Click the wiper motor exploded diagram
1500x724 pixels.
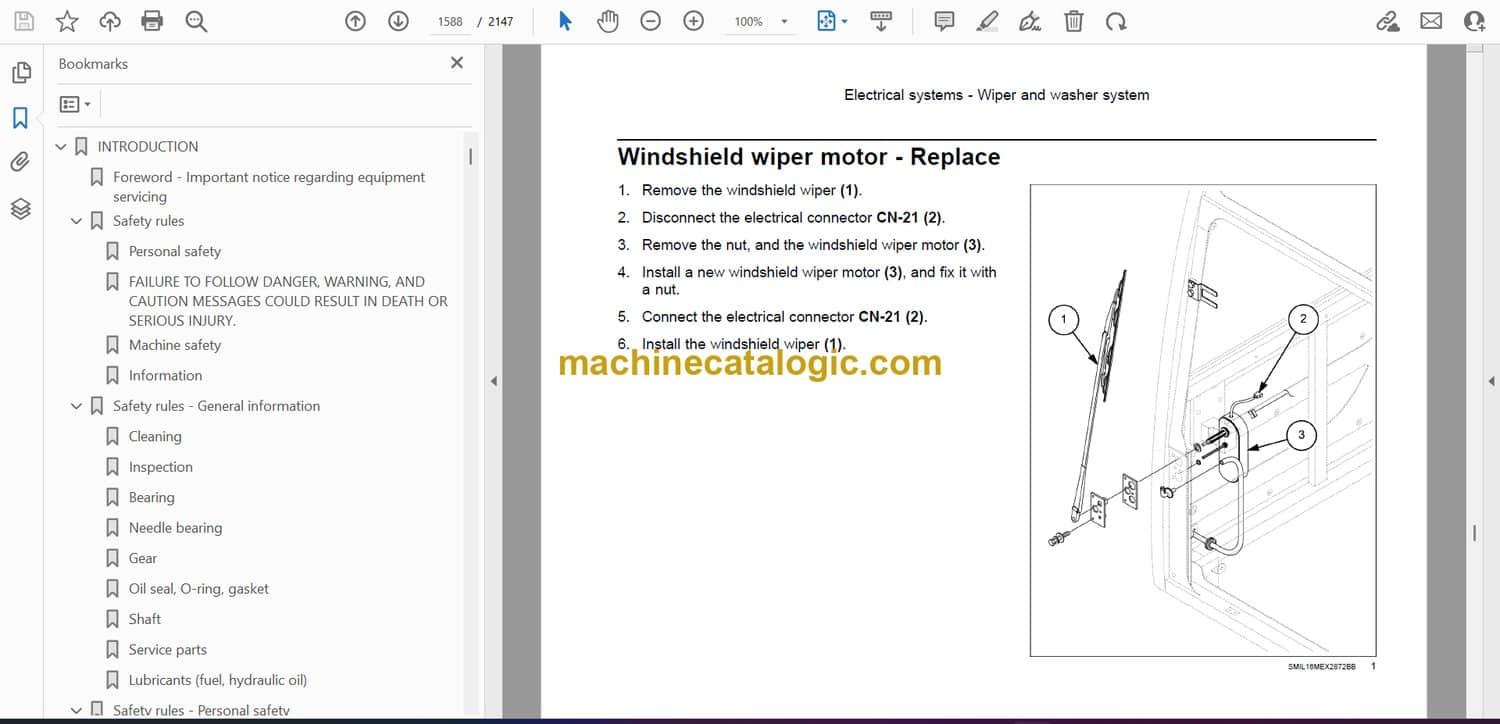coord(1203,420)
